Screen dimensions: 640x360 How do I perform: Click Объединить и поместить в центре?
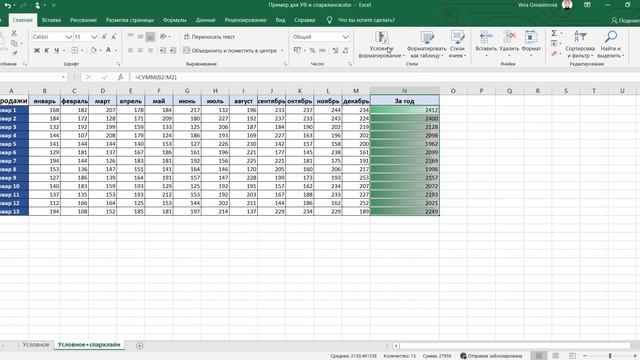pyautogui.click(x=230, y=50)
